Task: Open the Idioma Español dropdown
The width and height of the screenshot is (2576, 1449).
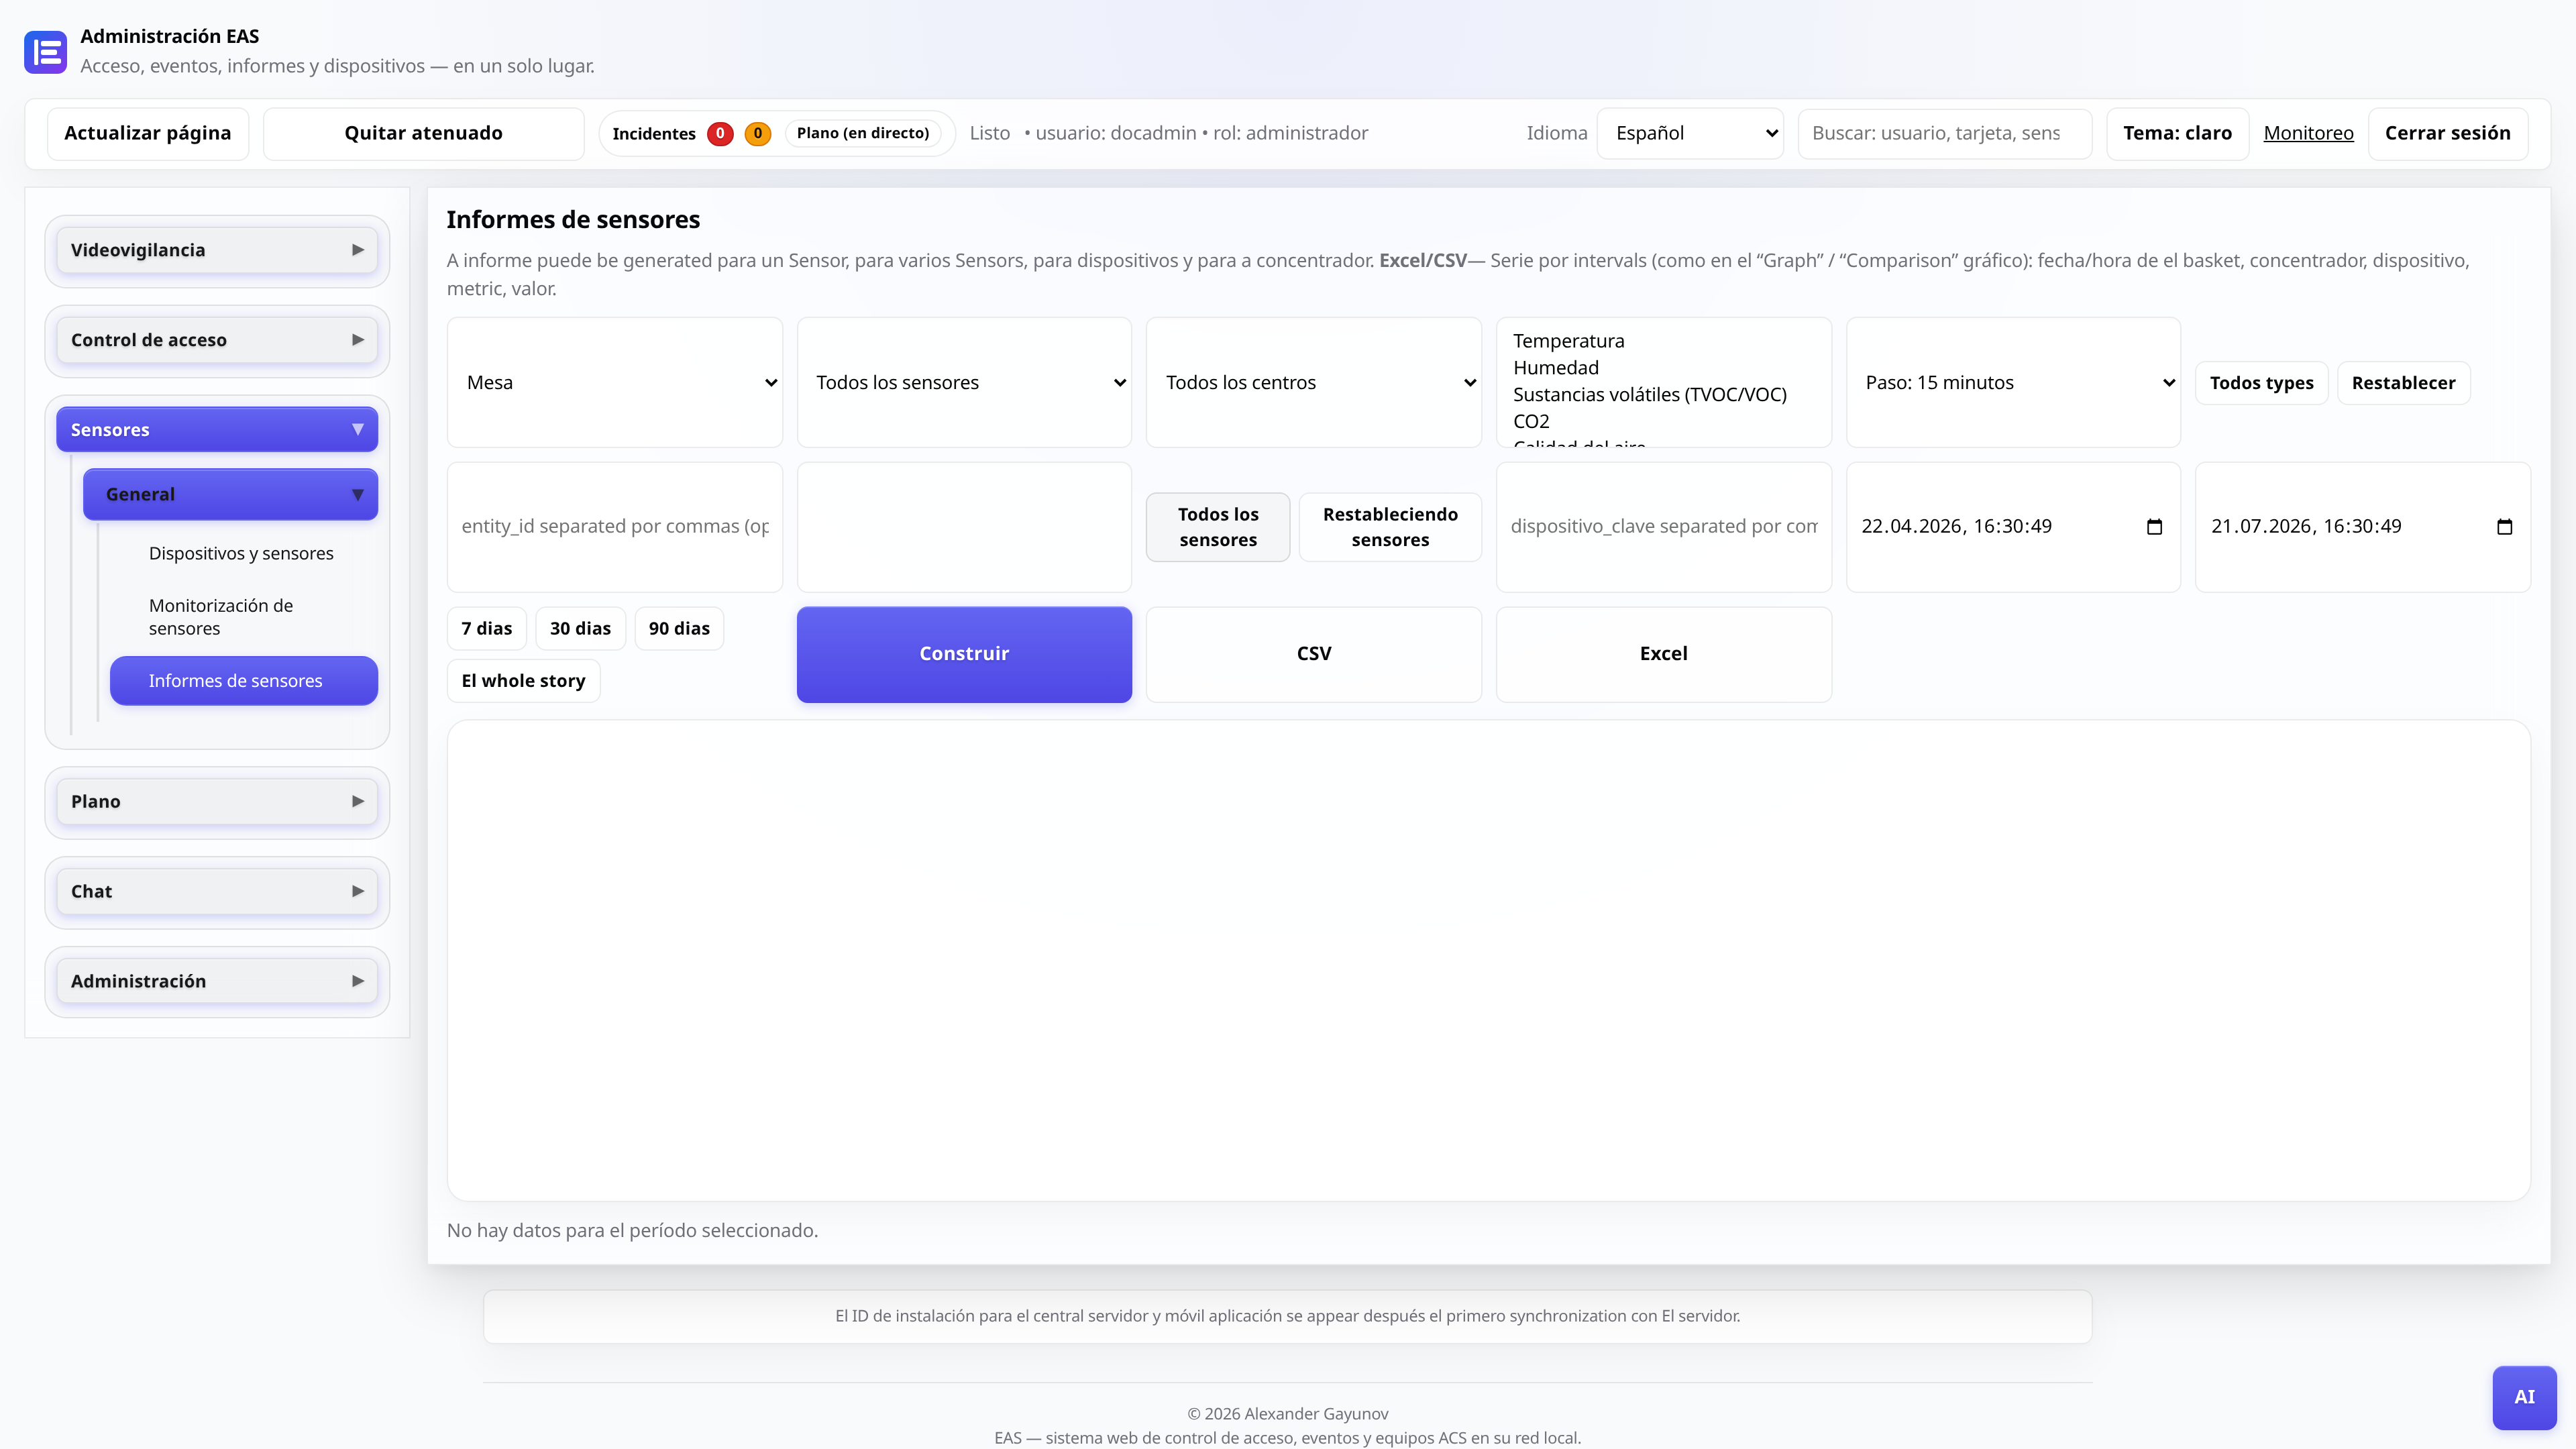Action: pyautogui.click(x=1690, y=133)
